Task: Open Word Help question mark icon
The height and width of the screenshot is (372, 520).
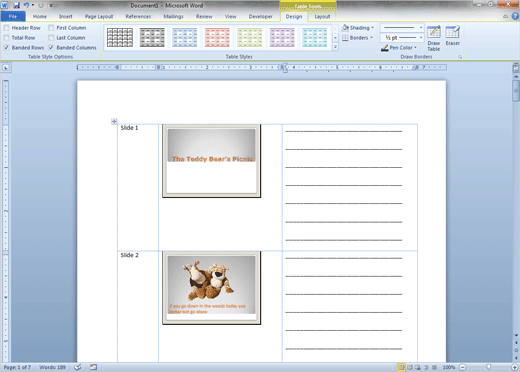Action: [x=515, y=16]
